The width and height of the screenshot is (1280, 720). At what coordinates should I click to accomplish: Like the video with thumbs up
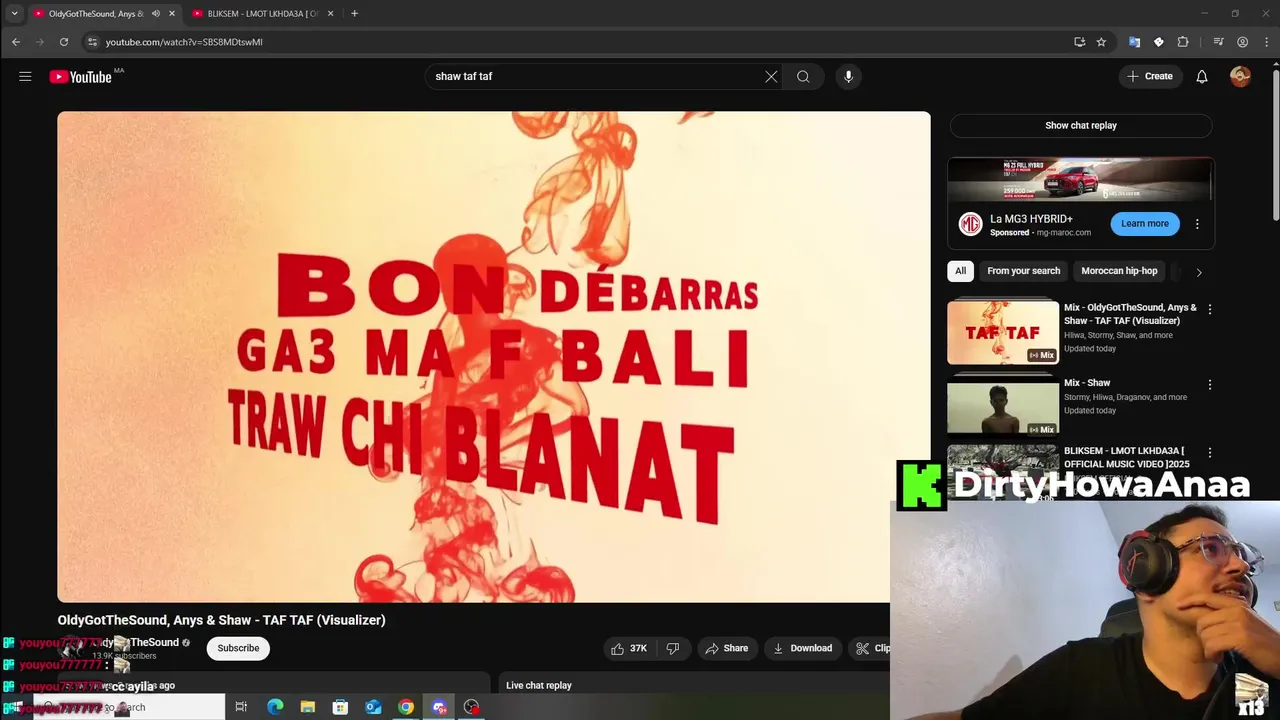[629, 648]
